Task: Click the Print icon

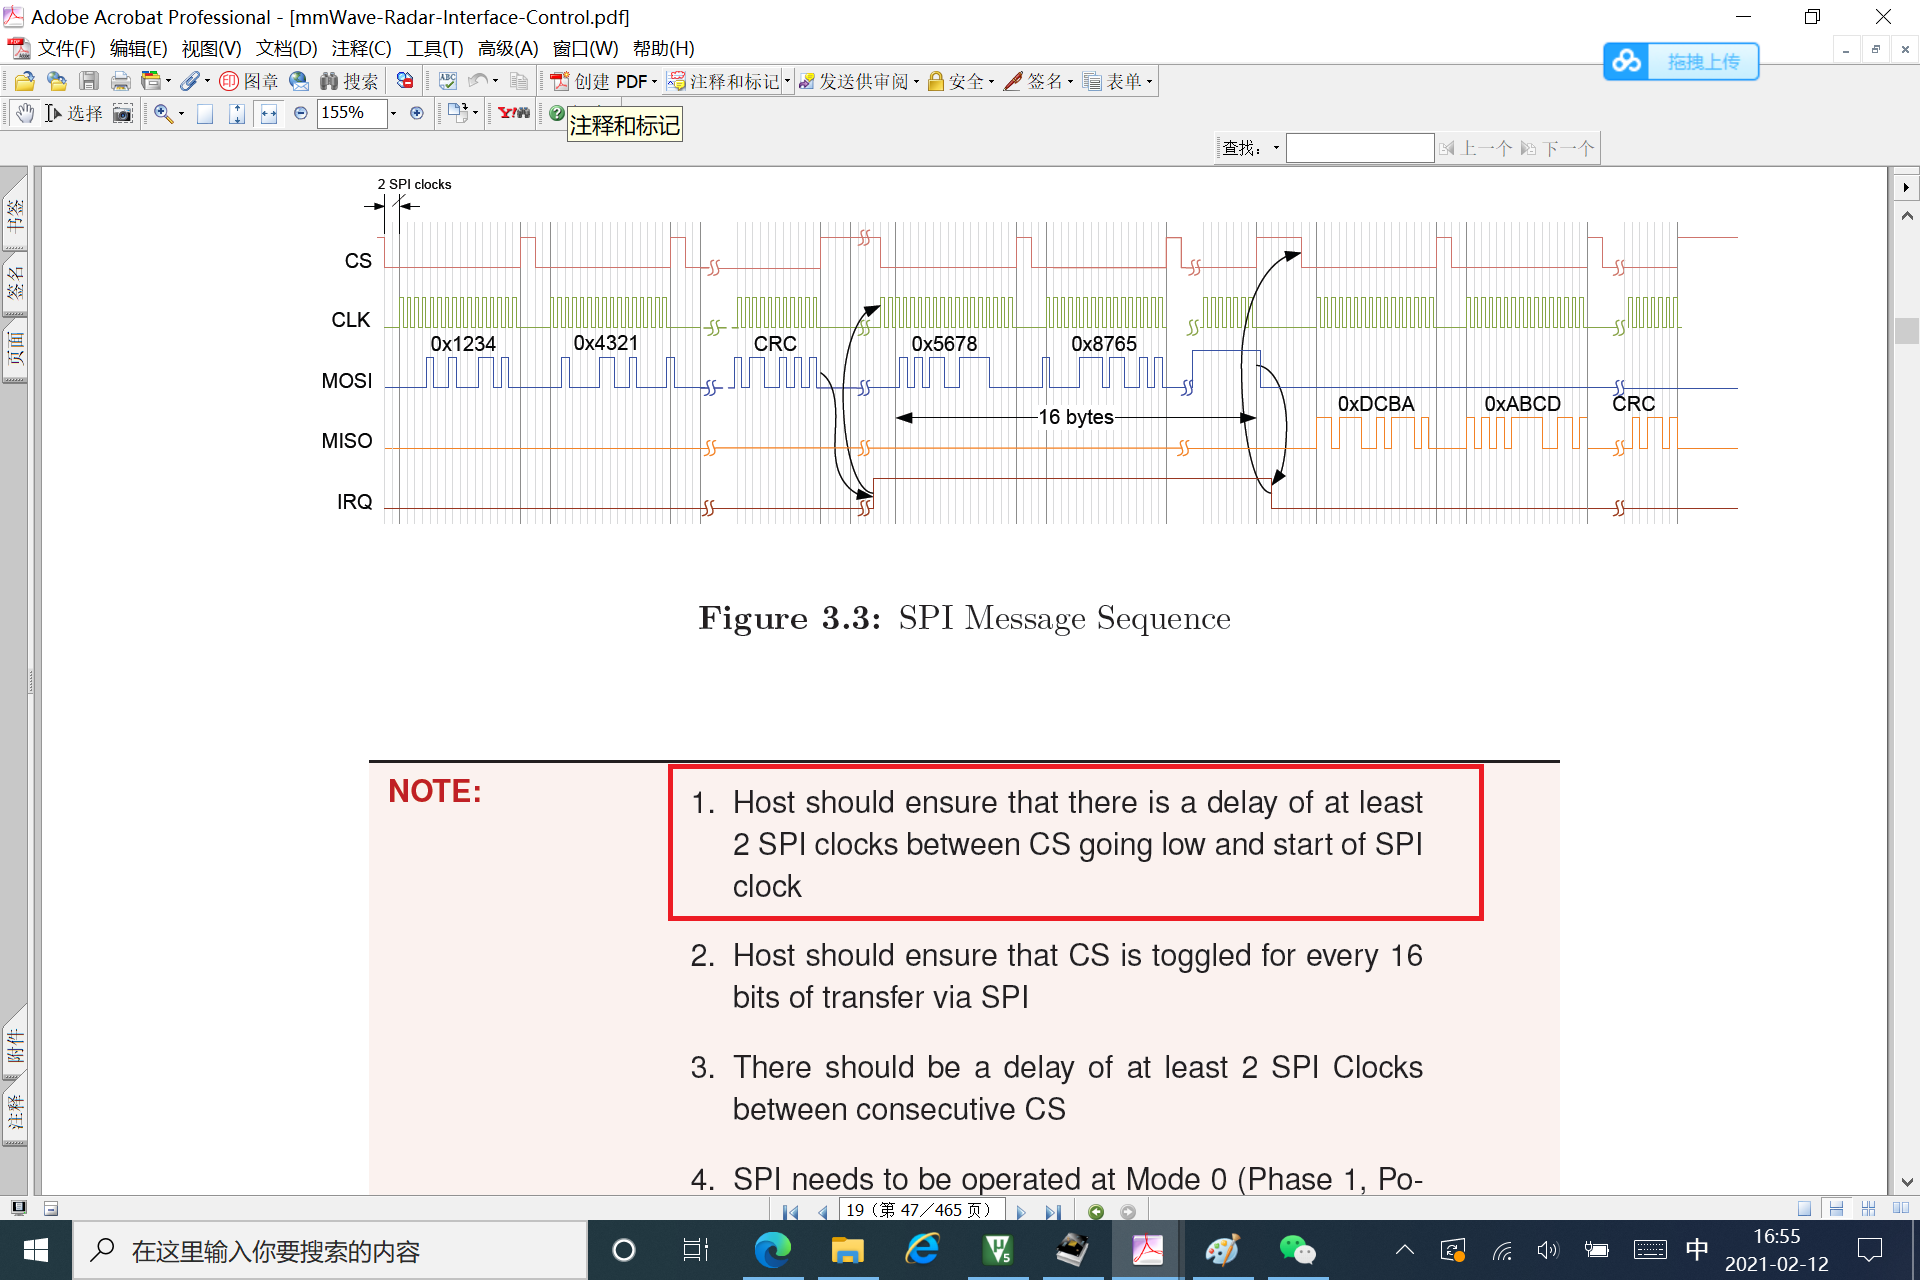Action: point(121,82)
